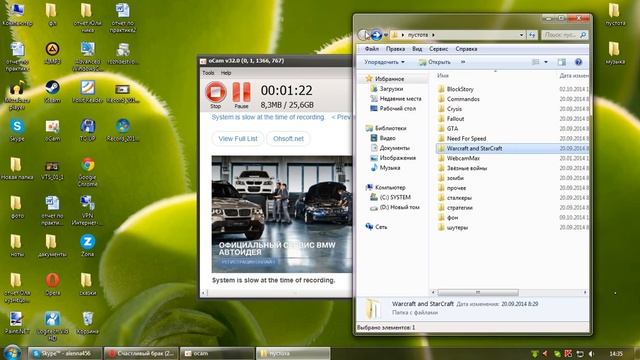Select Сеть in the navigation pane

tap(381, 227)
